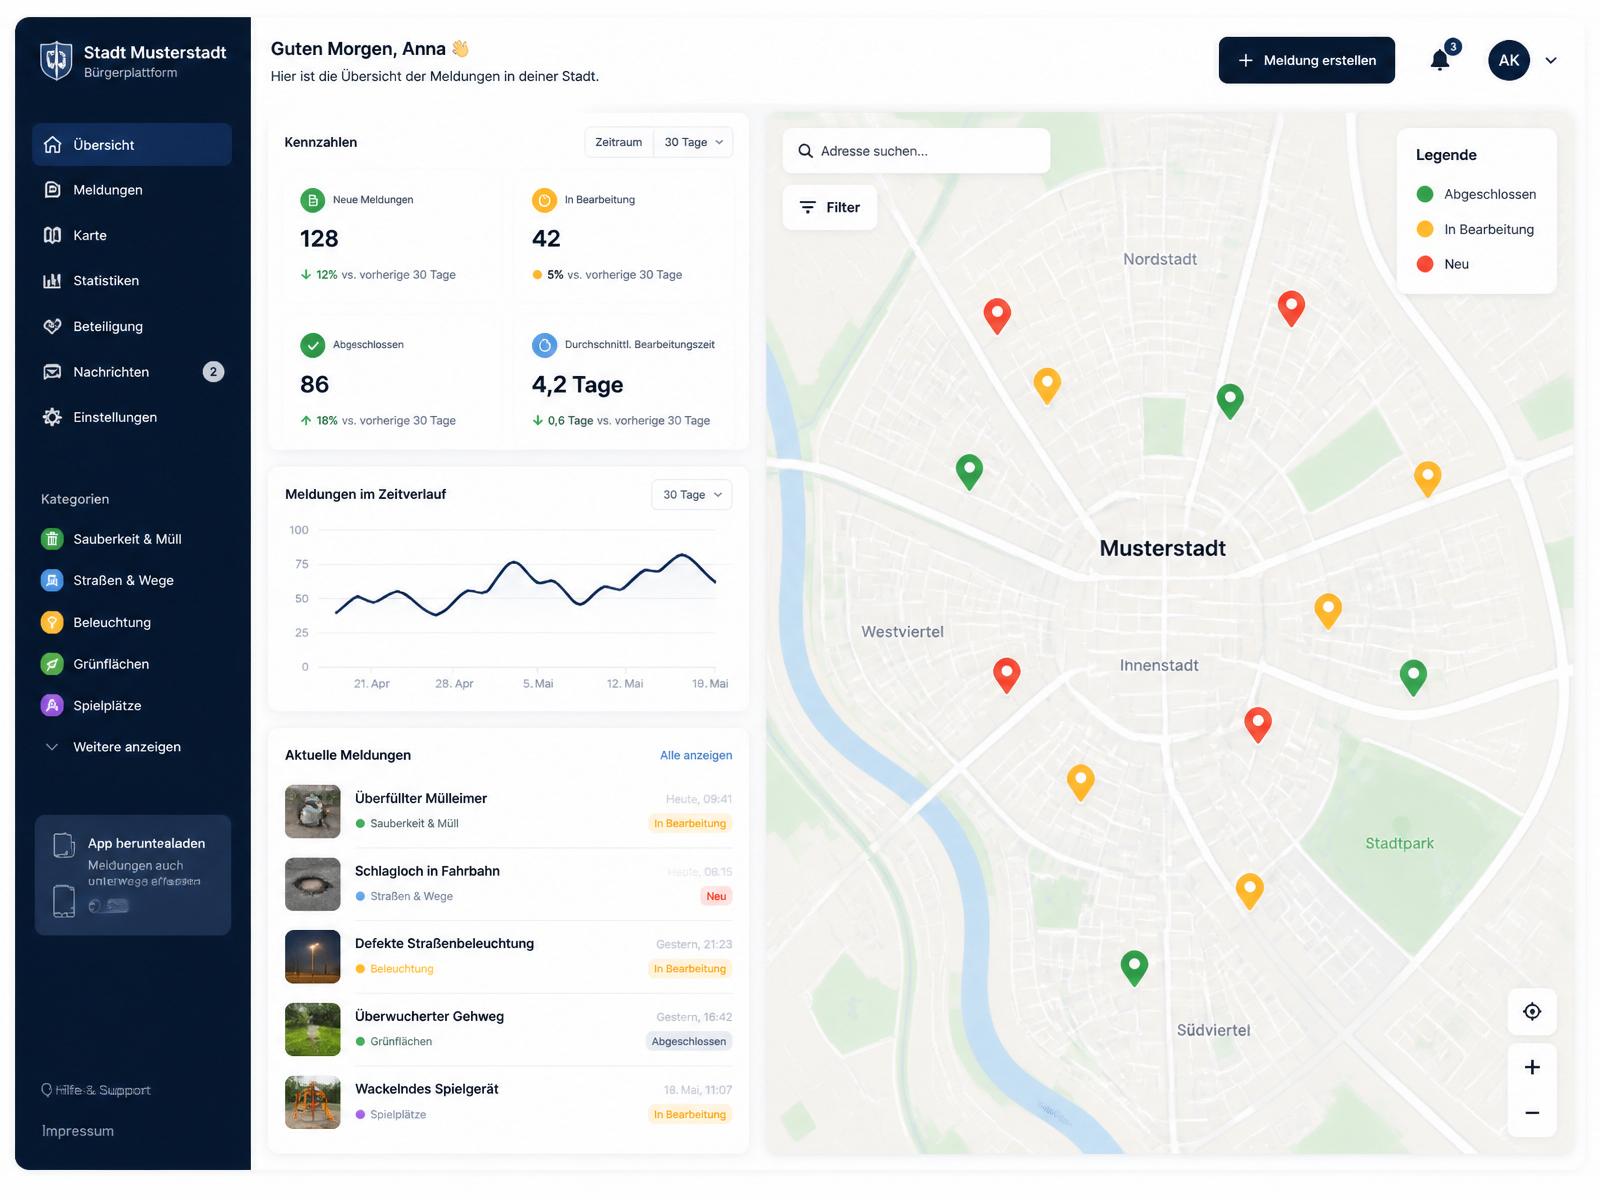Select Grünflächen category icon

click(52, 664)
